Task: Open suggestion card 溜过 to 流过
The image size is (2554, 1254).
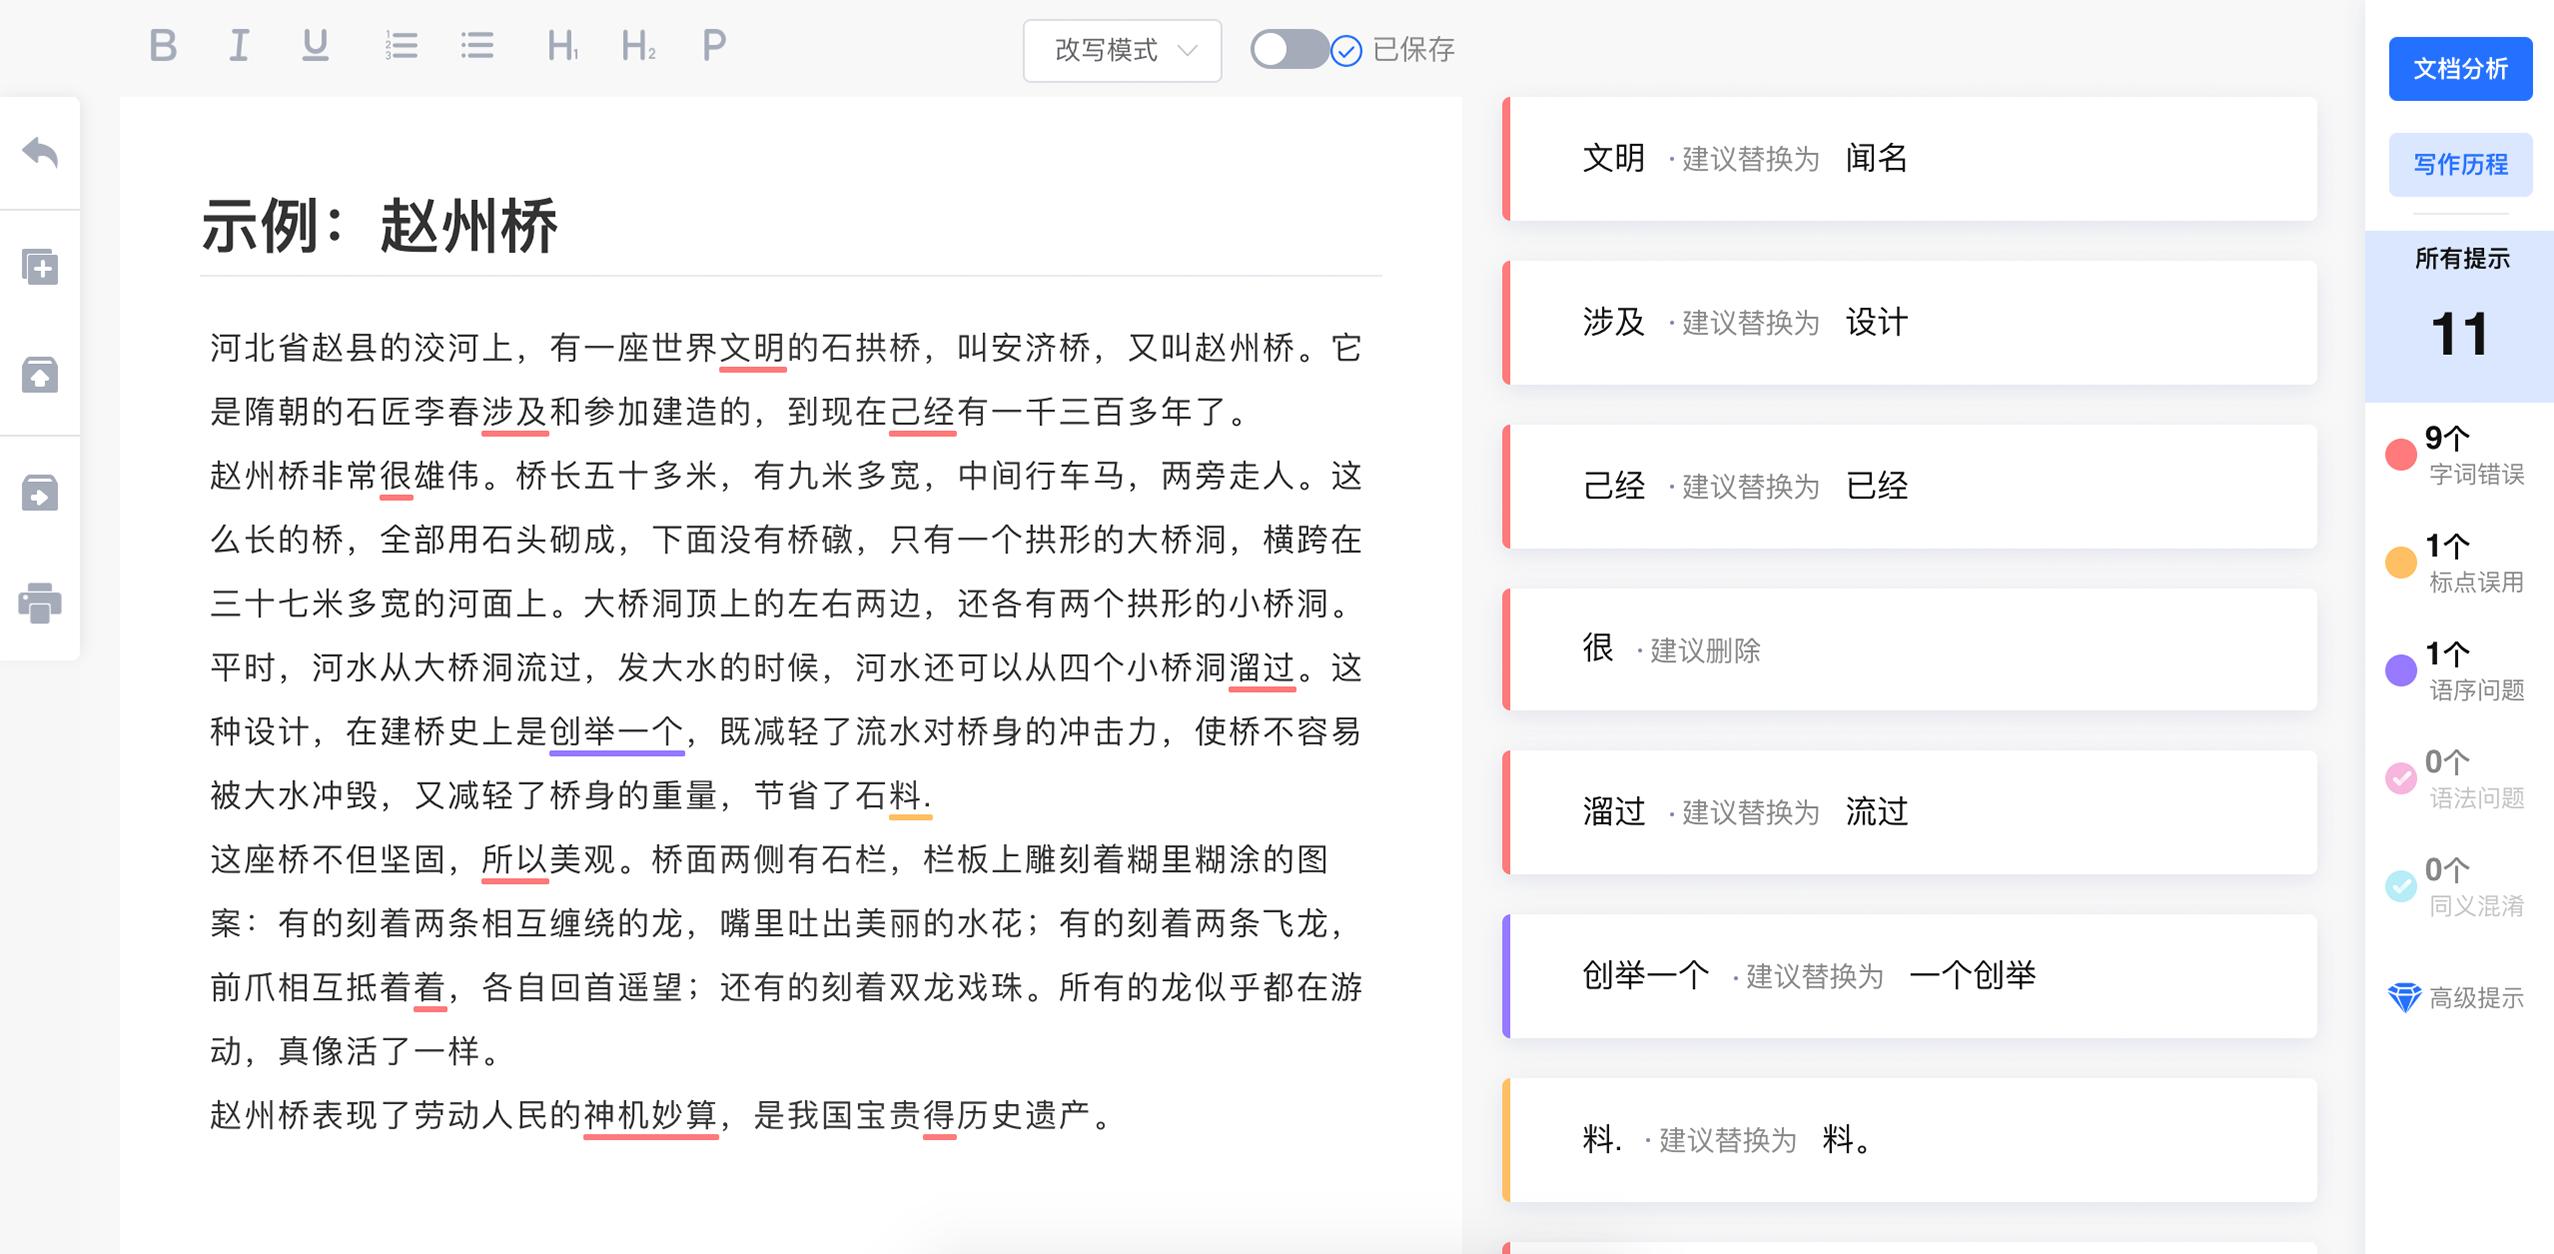Action: click(x=1909, y=812)
